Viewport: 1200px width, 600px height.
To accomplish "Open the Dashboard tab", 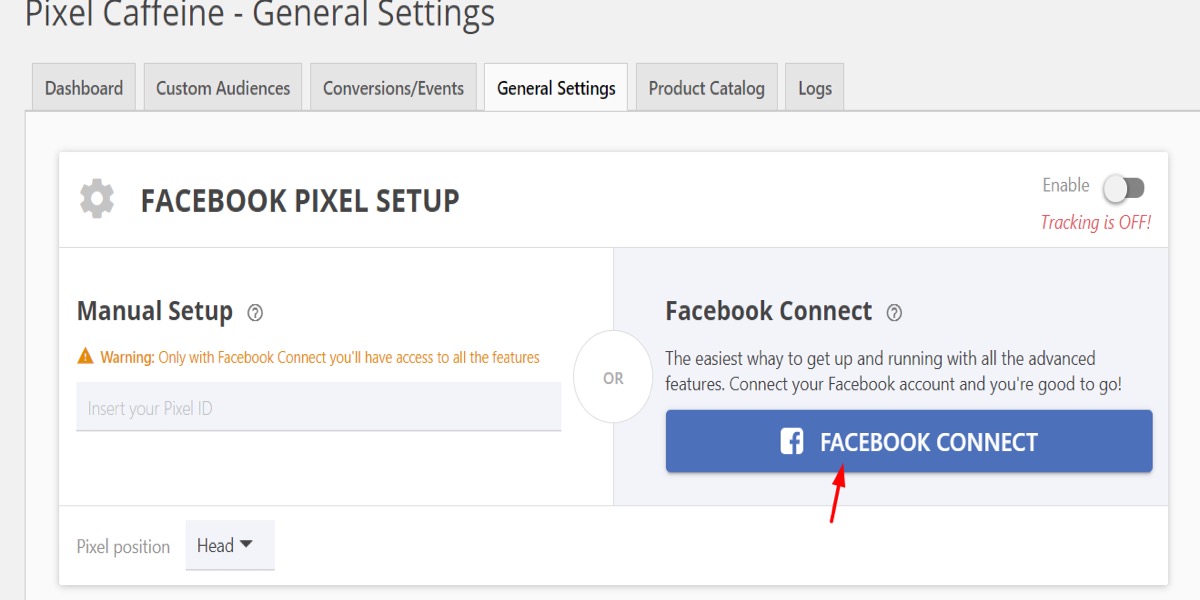I will pyautogui.click(x=84, y=88).
